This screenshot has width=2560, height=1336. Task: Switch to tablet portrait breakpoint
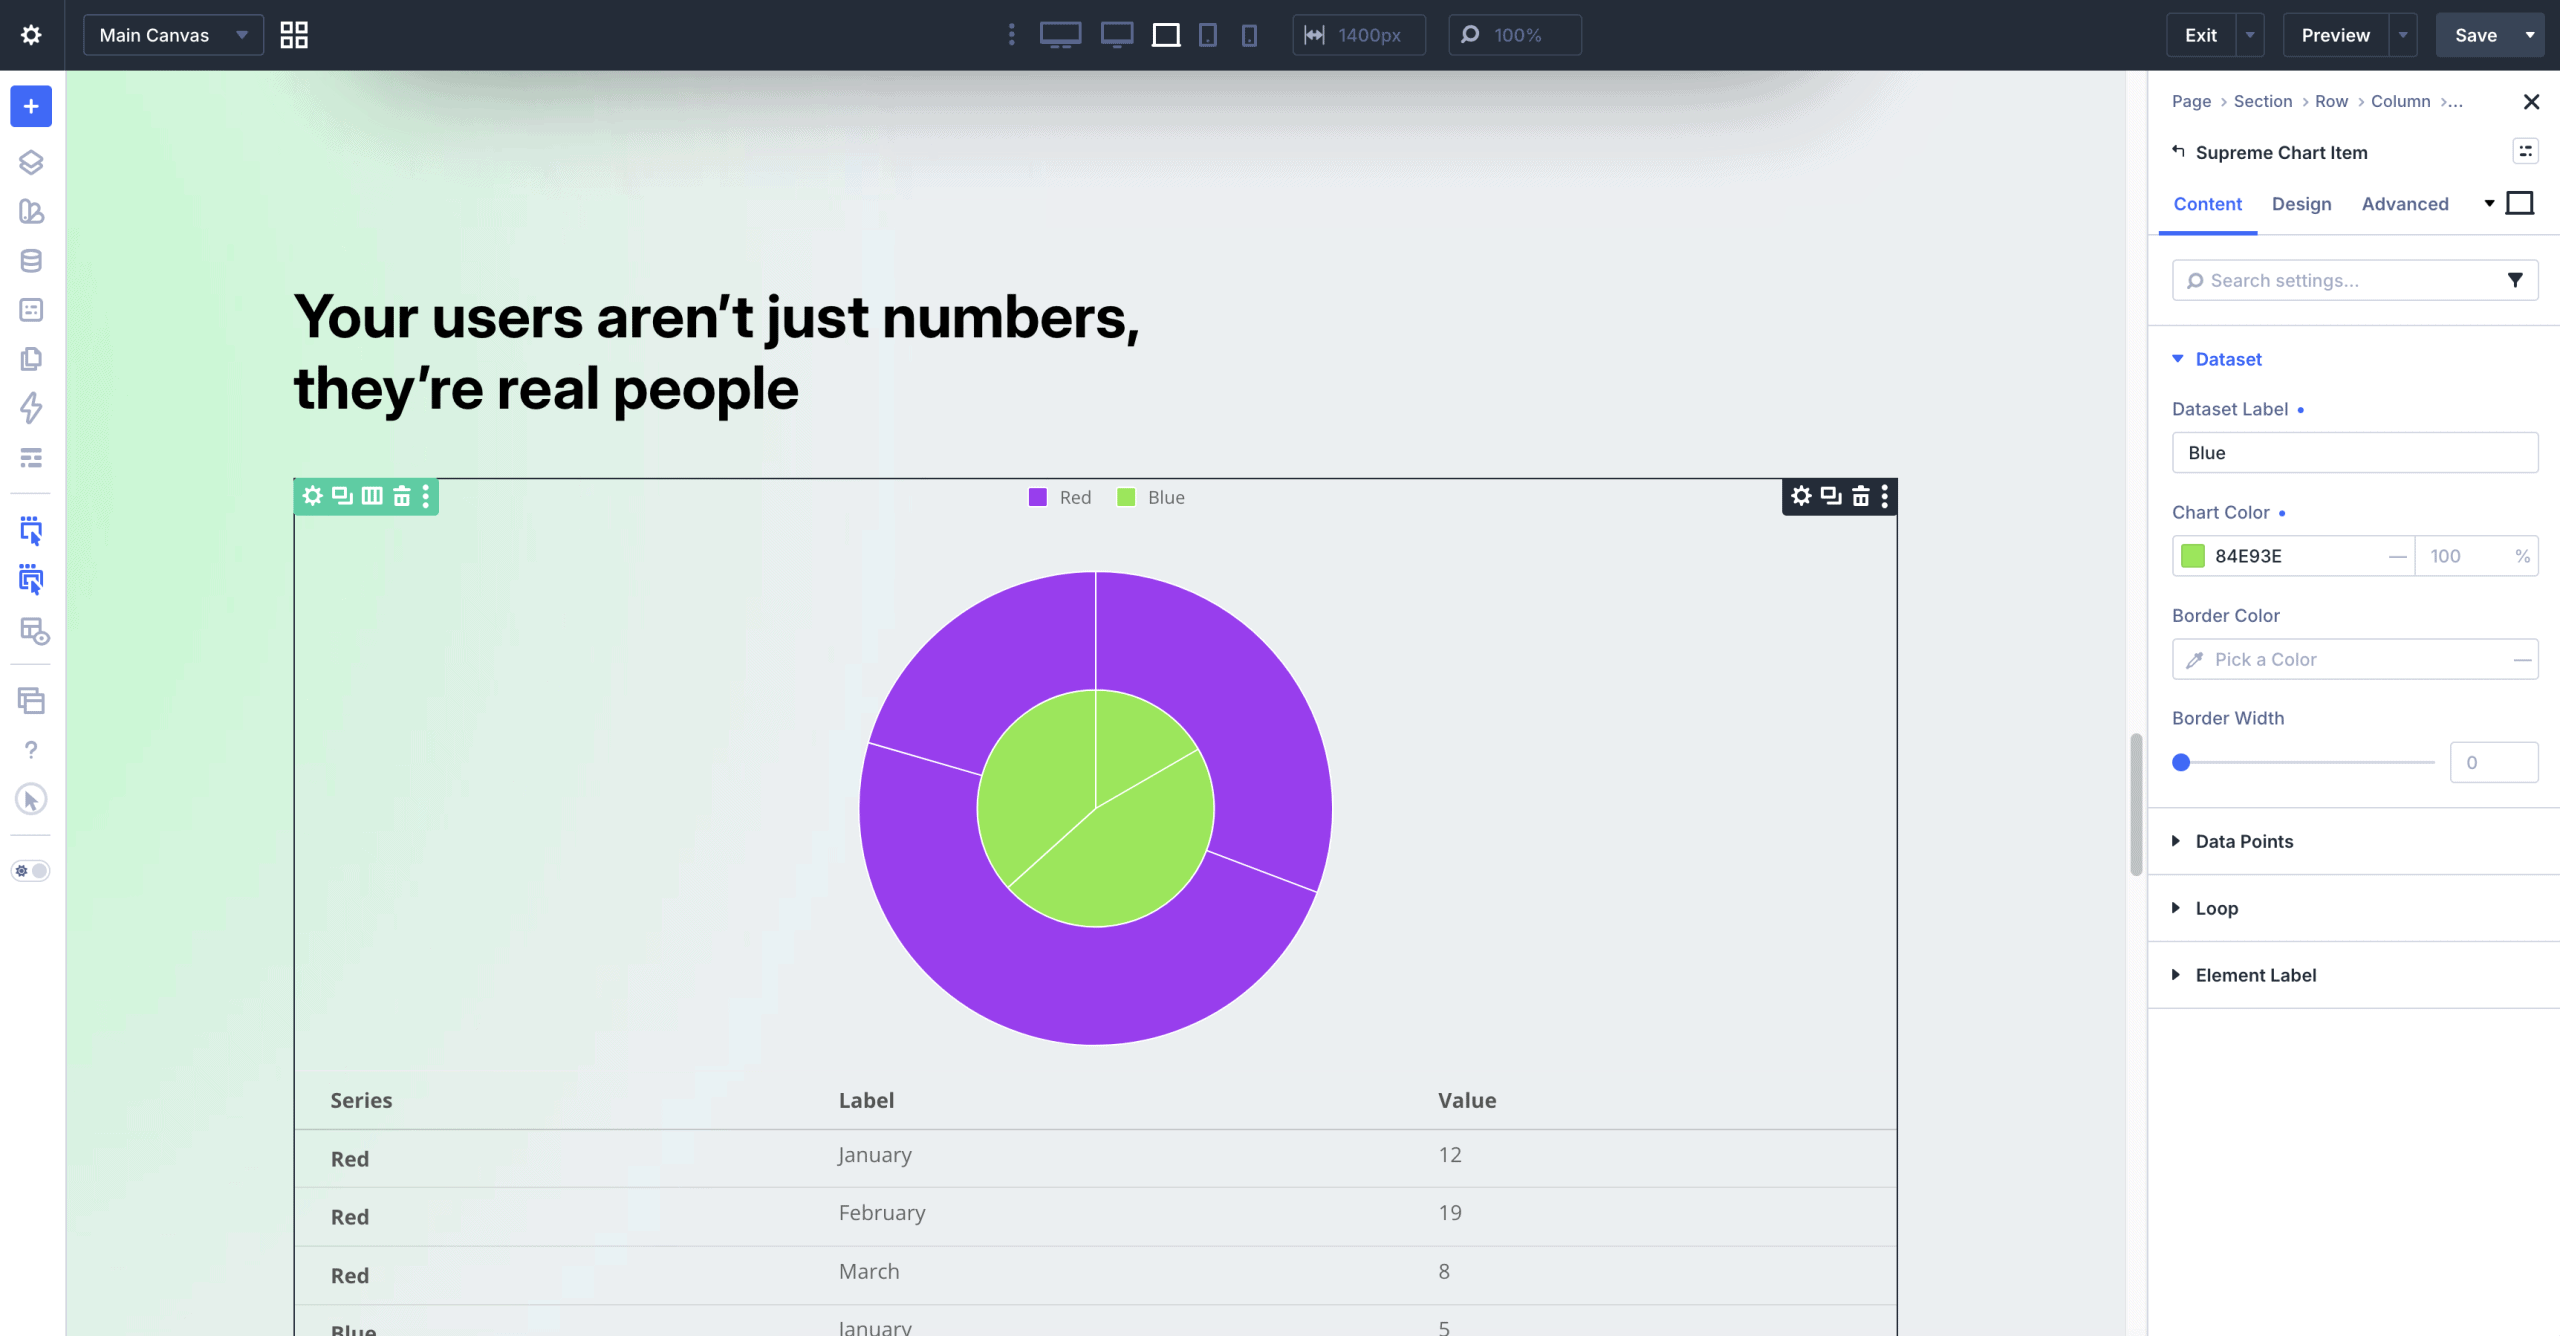click(x=1208, y=35)
